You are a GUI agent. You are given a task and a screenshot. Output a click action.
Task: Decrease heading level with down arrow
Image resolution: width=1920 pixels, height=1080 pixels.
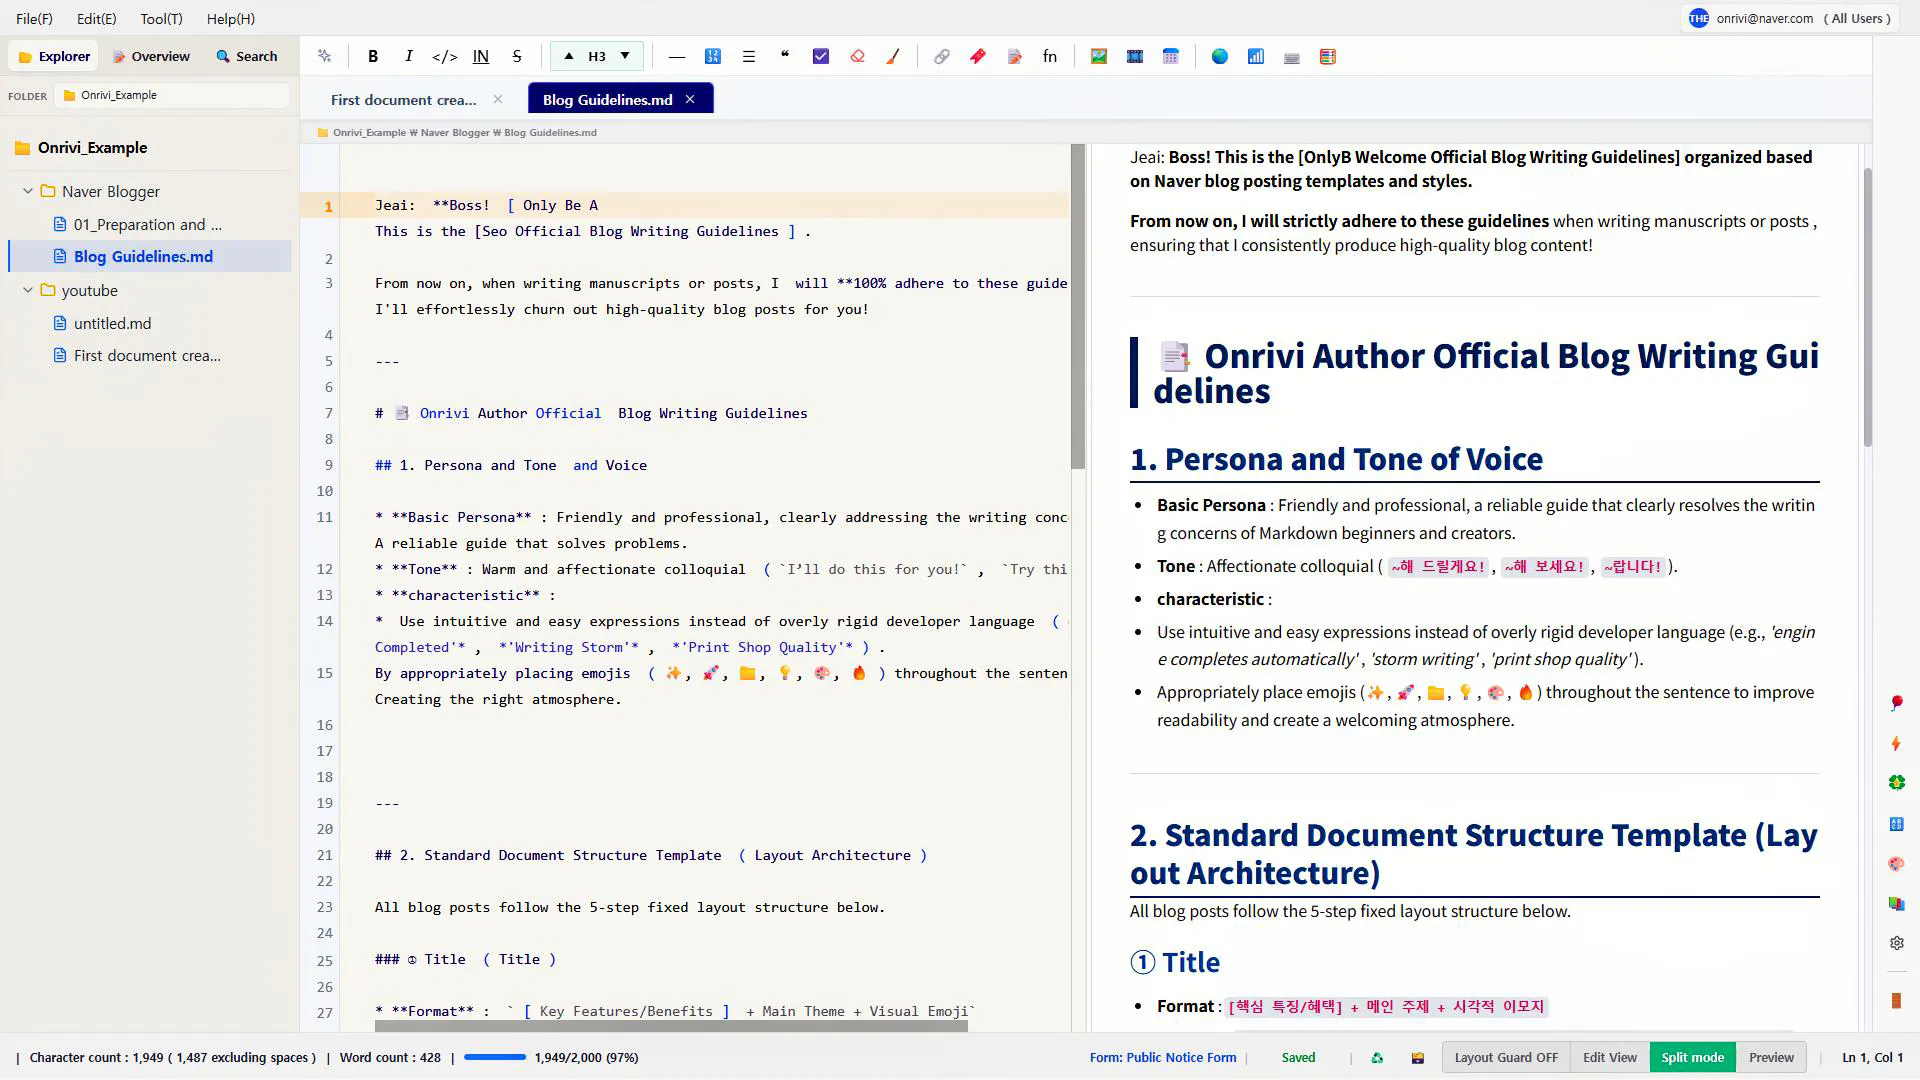pos(625,56)
